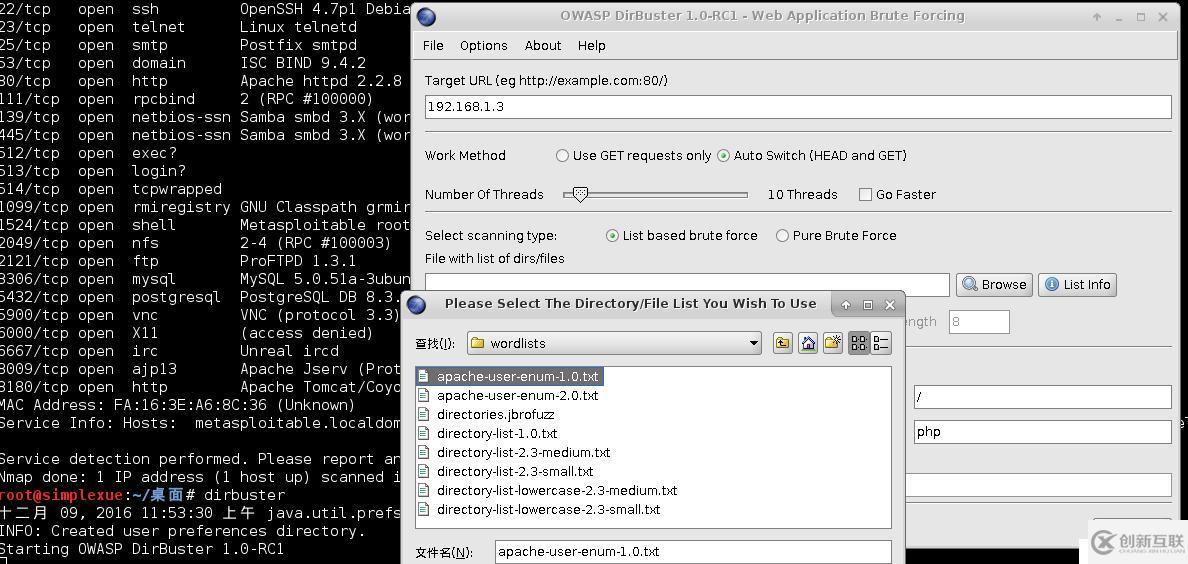Click the file name field in dialog

click(693, 552)
